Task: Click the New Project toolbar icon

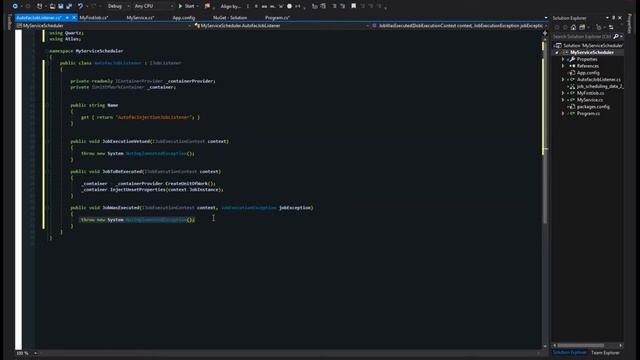Action: [40, 6]
